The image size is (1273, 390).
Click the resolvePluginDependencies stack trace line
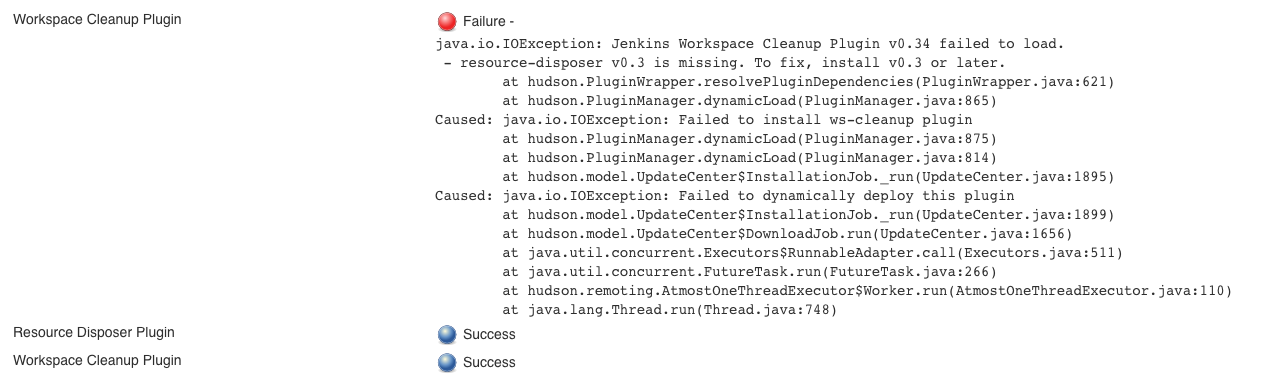click(808, 82)
